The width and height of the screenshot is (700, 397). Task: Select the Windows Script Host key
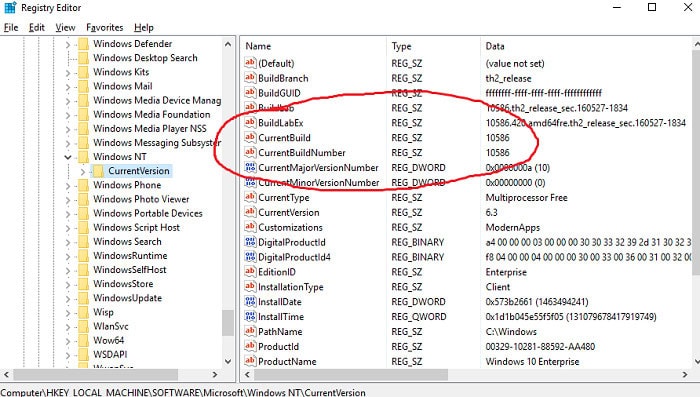[x=136, y=227]
